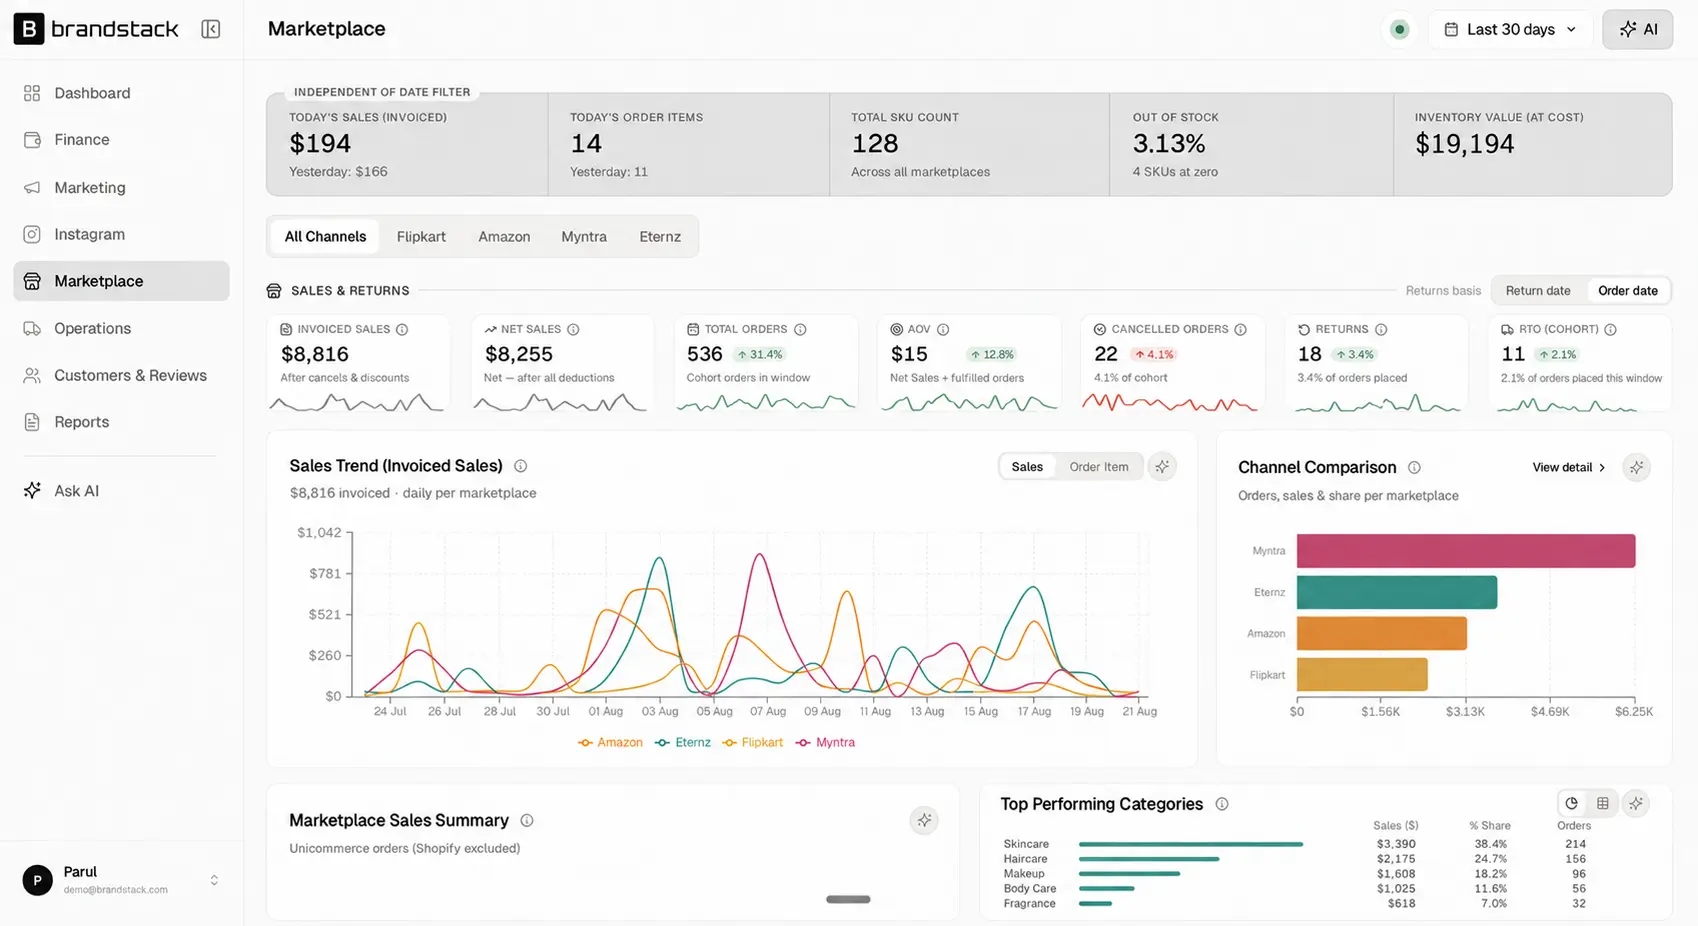Screen dimensions: 1698x926
Task: Toggle the chart to Order Item view
Action: tap(1099, 467)
